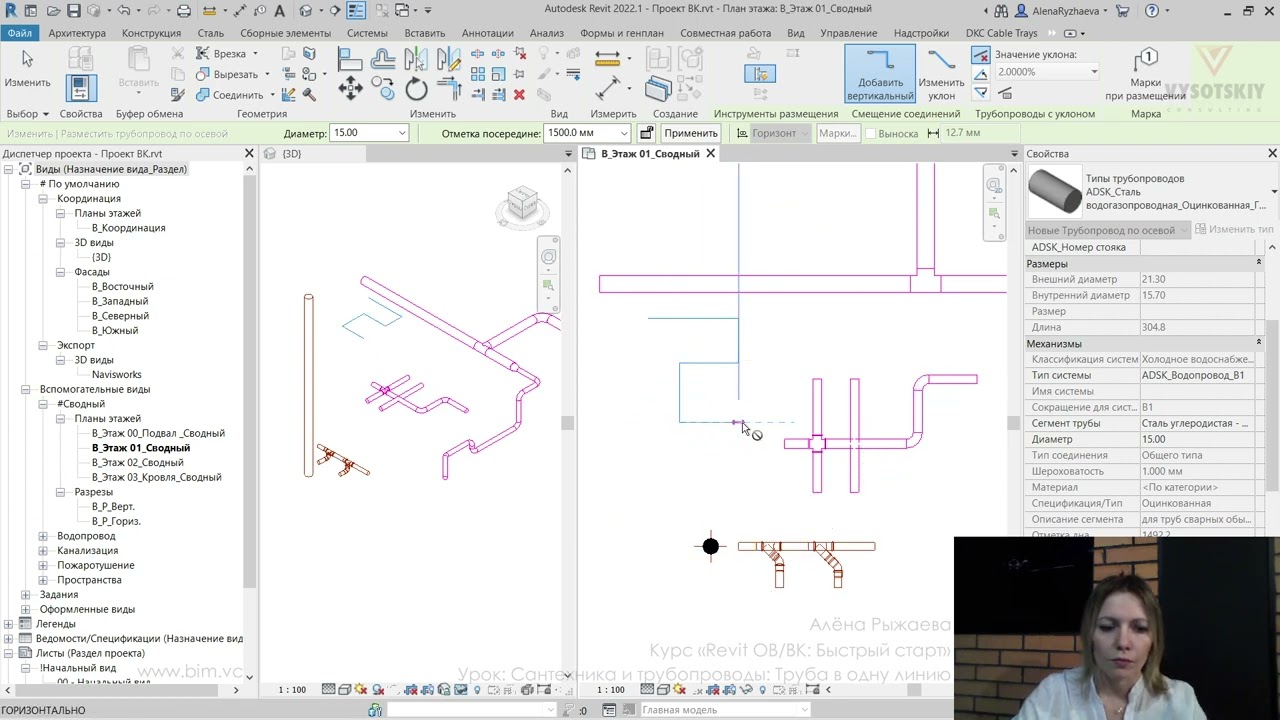
Task: Switch to the DKC Cable Trays tab
Action: click(1001, 33)
